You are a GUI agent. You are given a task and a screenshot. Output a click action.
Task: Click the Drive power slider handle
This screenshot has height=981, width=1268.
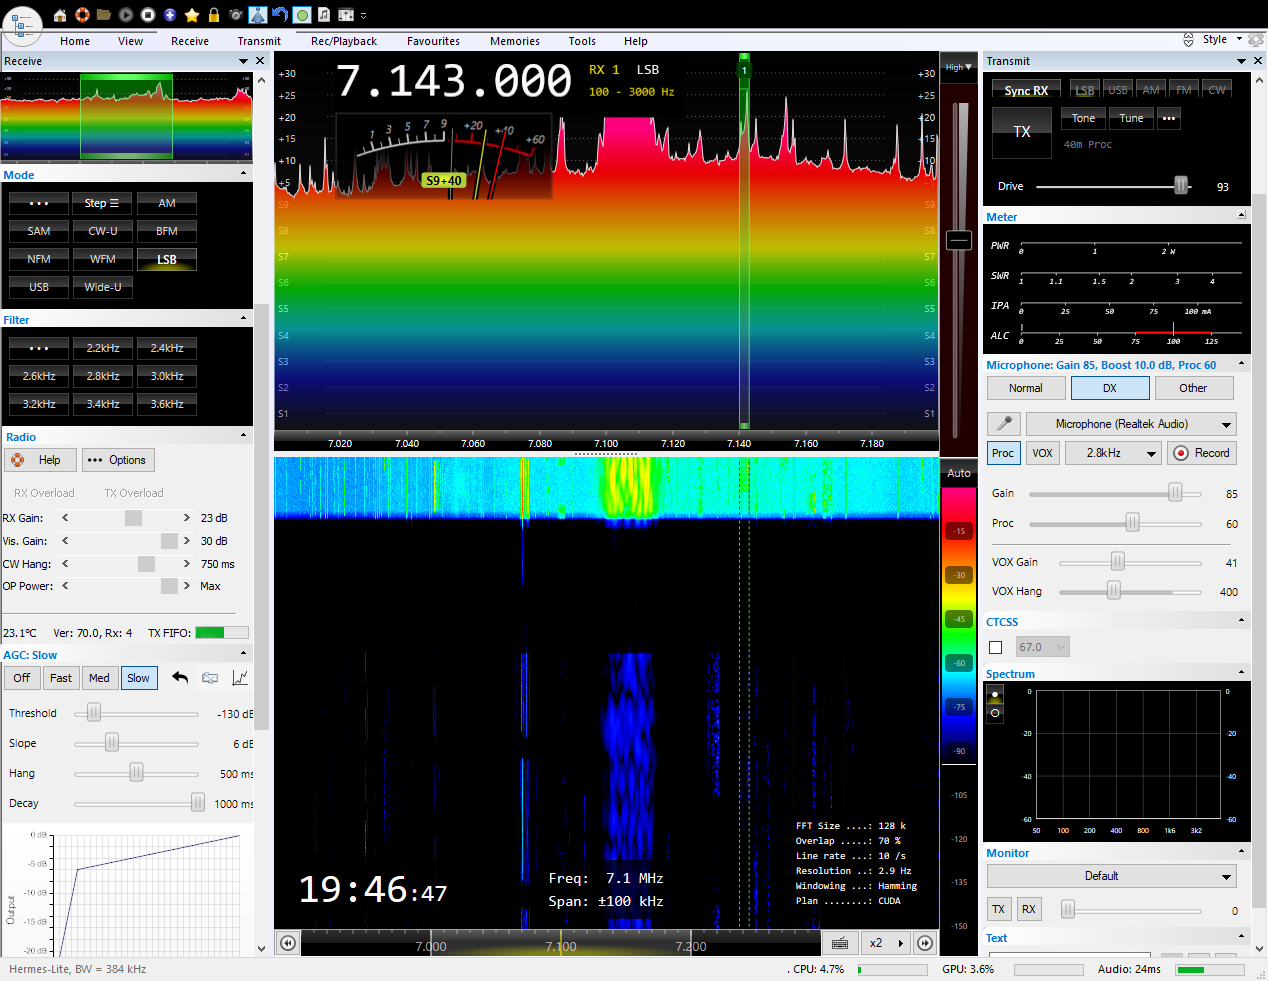pos(1181,186)
